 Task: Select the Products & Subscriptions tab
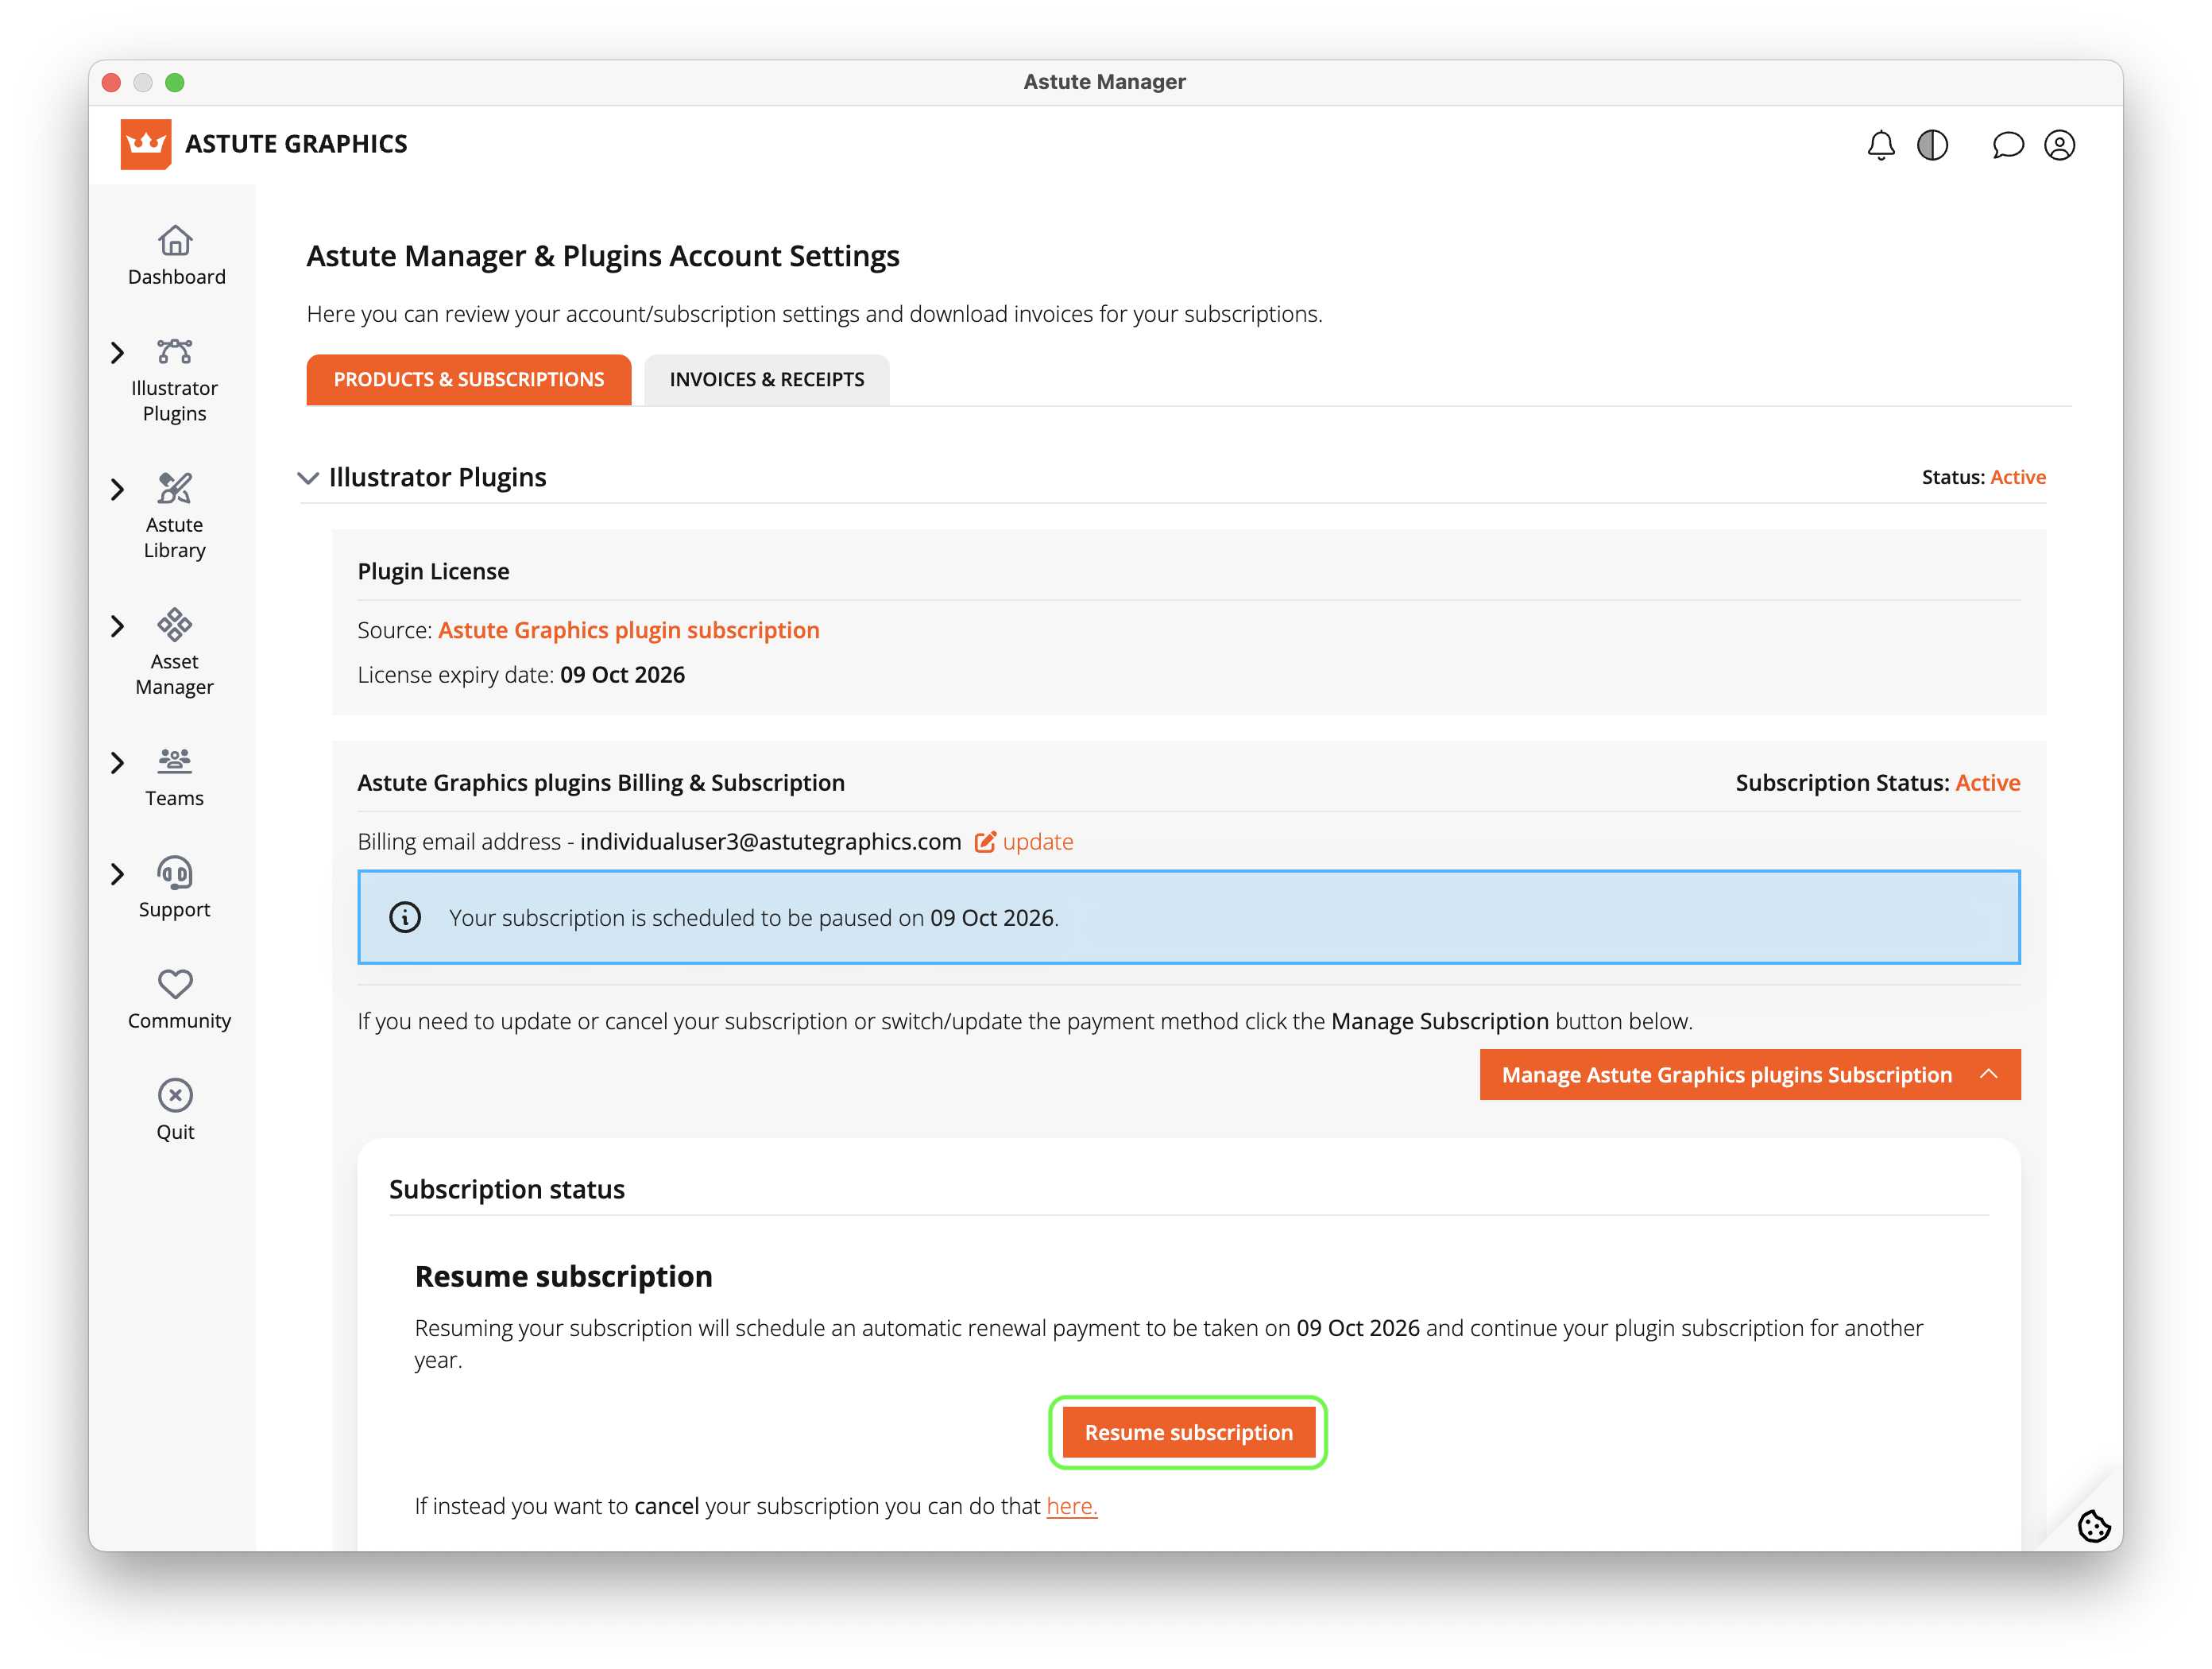(468, 380)
